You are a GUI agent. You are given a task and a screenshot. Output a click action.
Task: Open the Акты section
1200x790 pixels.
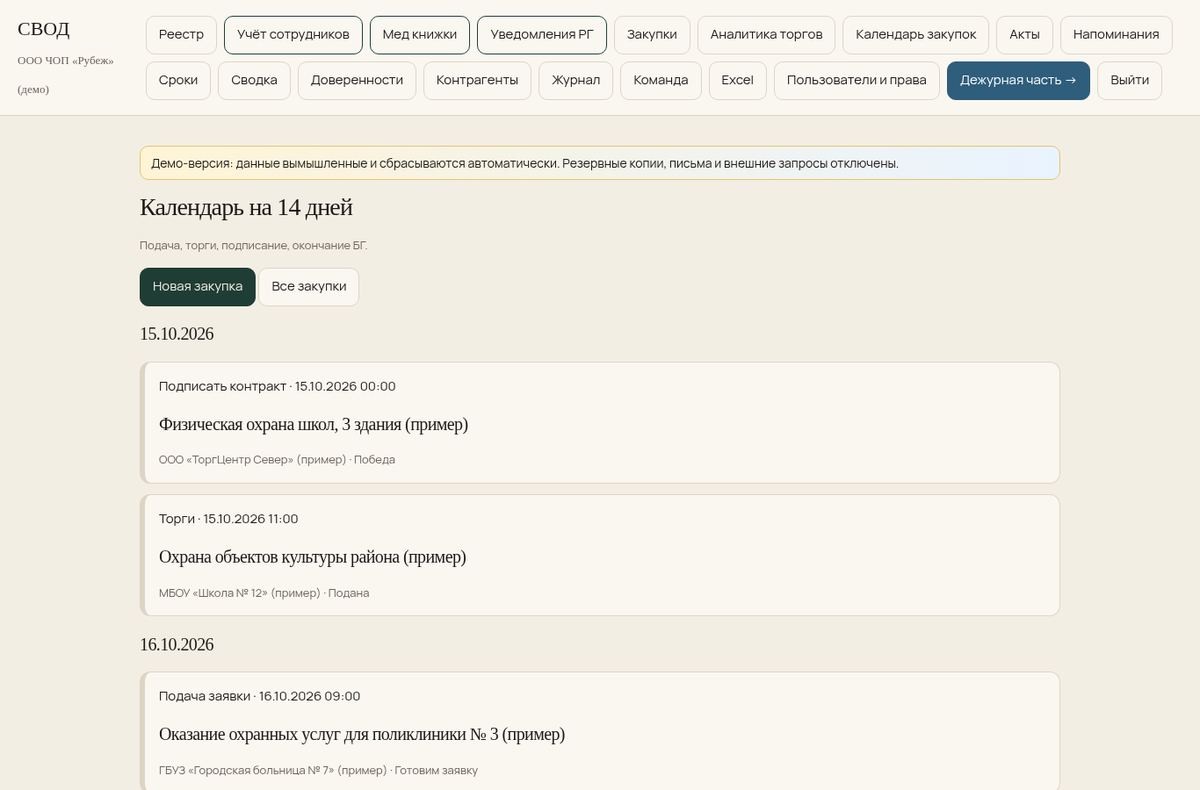coord(1025,35)
